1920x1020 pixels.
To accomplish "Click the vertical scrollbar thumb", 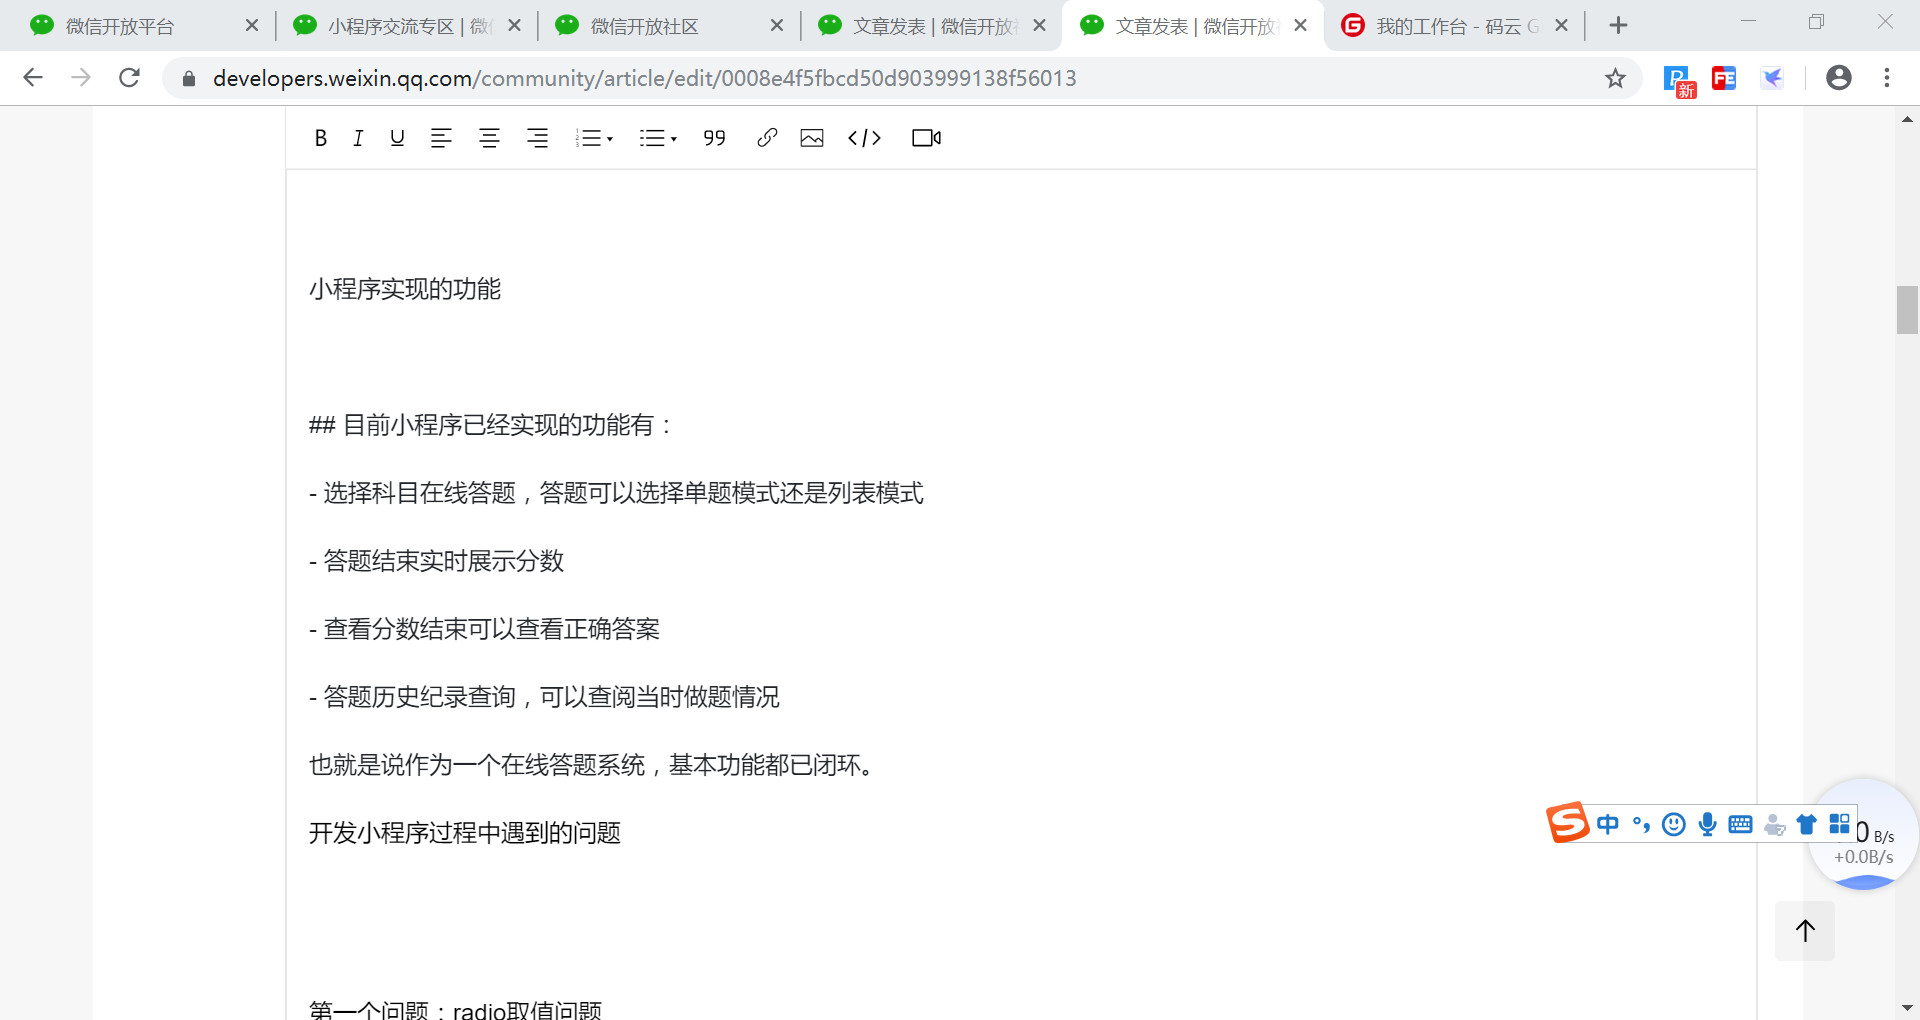I will pyautogui.click(x=1907, y=310).
